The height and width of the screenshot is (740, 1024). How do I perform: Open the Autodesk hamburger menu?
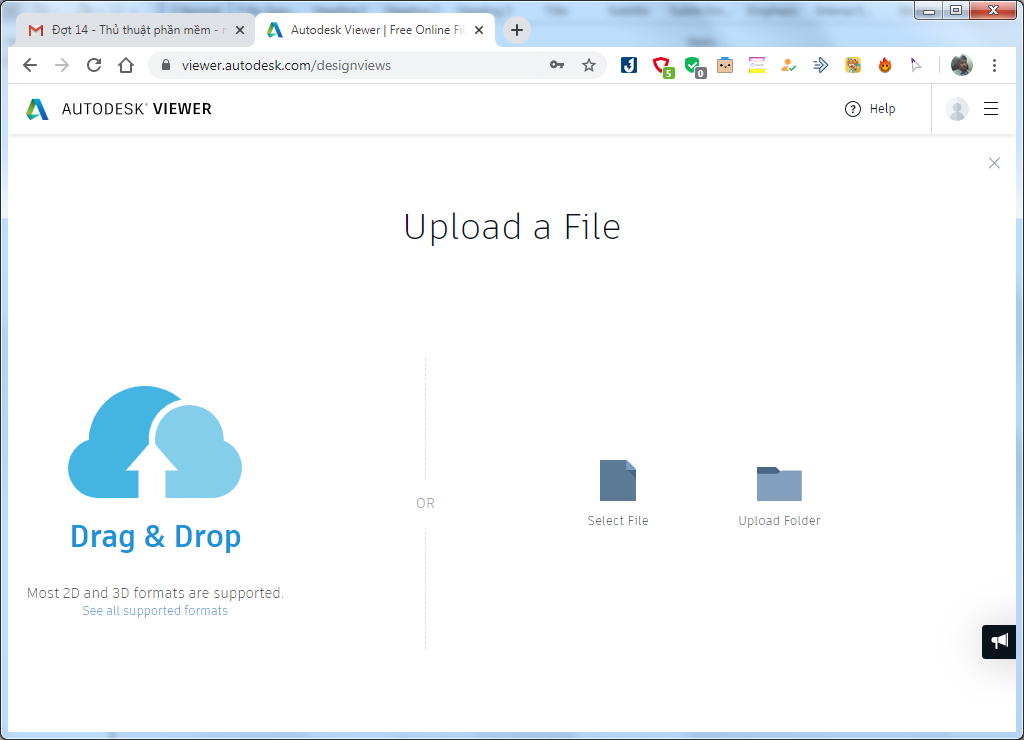991,109
